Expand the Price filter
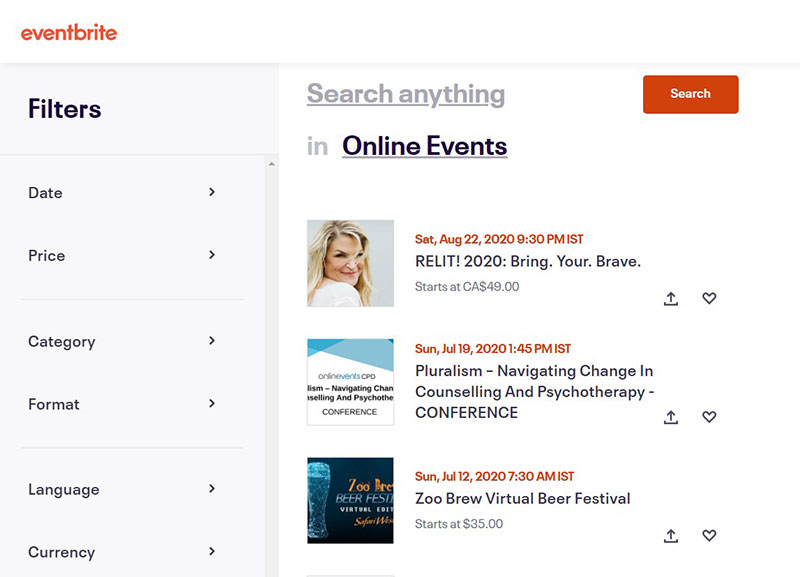 (x=122, y=255)
